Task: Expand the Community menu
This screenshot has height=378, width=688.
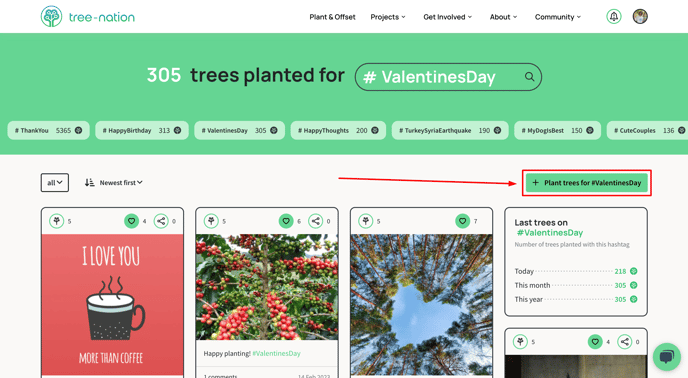Action: [558, 17]
